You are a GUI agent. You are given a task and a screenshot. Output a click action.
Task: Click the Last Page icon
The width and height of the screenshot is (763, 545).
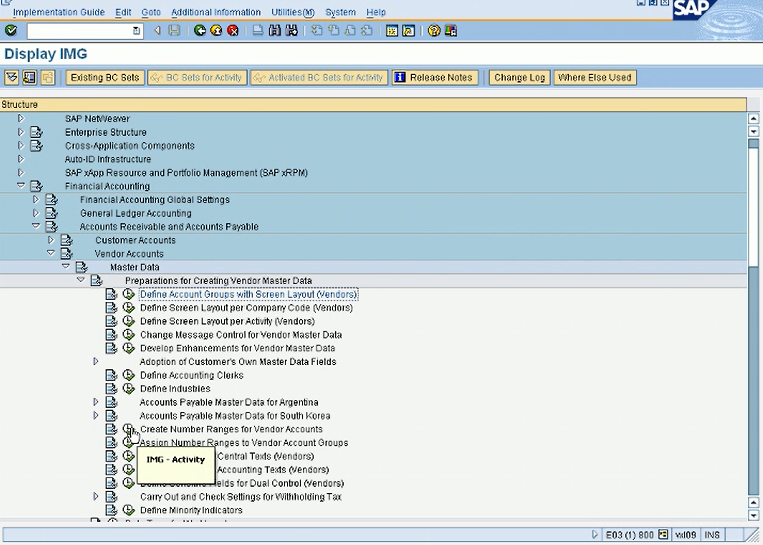click(366, 31)
